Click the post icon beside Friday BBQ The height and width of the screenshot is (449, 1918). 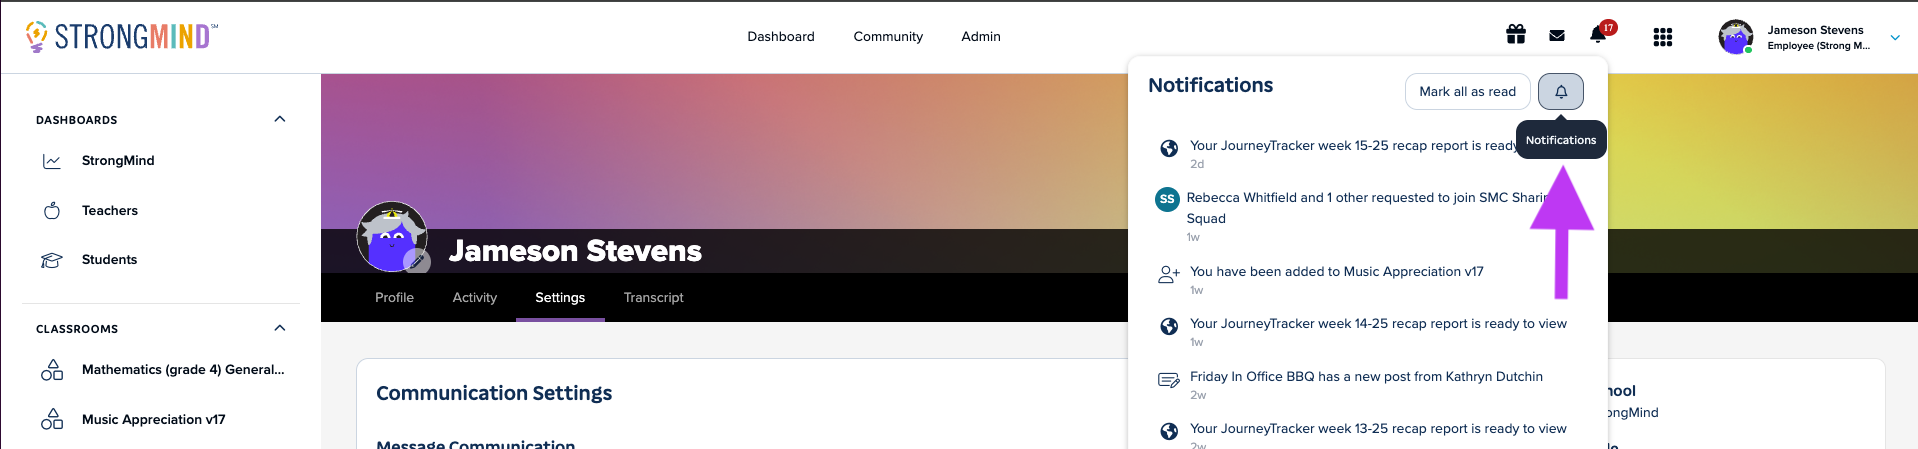click(x=1168, y=380)
